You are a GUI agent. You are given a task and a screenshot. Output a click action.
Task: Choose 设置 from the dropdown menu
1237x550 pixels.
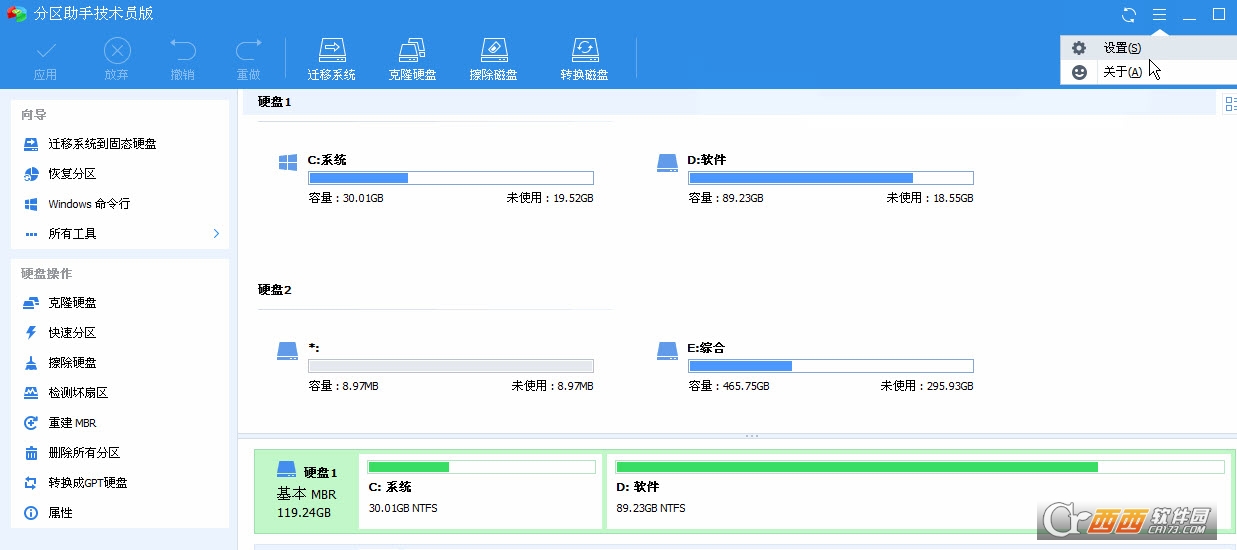[x=1121, y=48]
